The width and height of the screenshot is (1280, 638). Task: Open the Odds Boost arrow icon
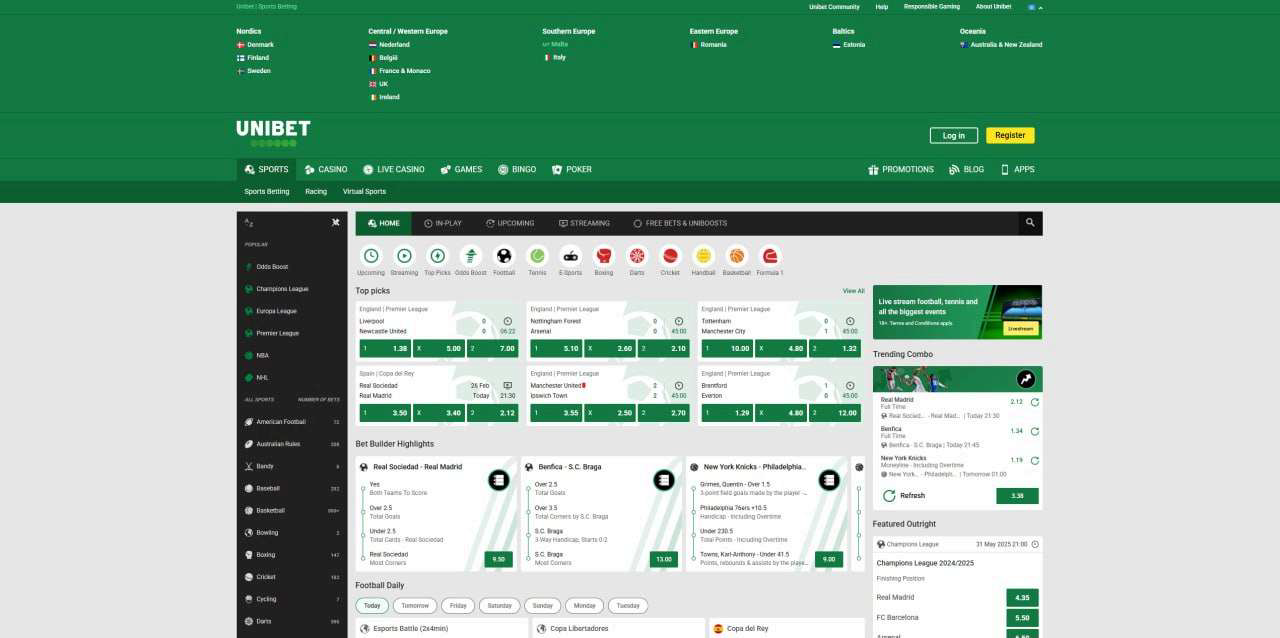(x=471, y=256)
